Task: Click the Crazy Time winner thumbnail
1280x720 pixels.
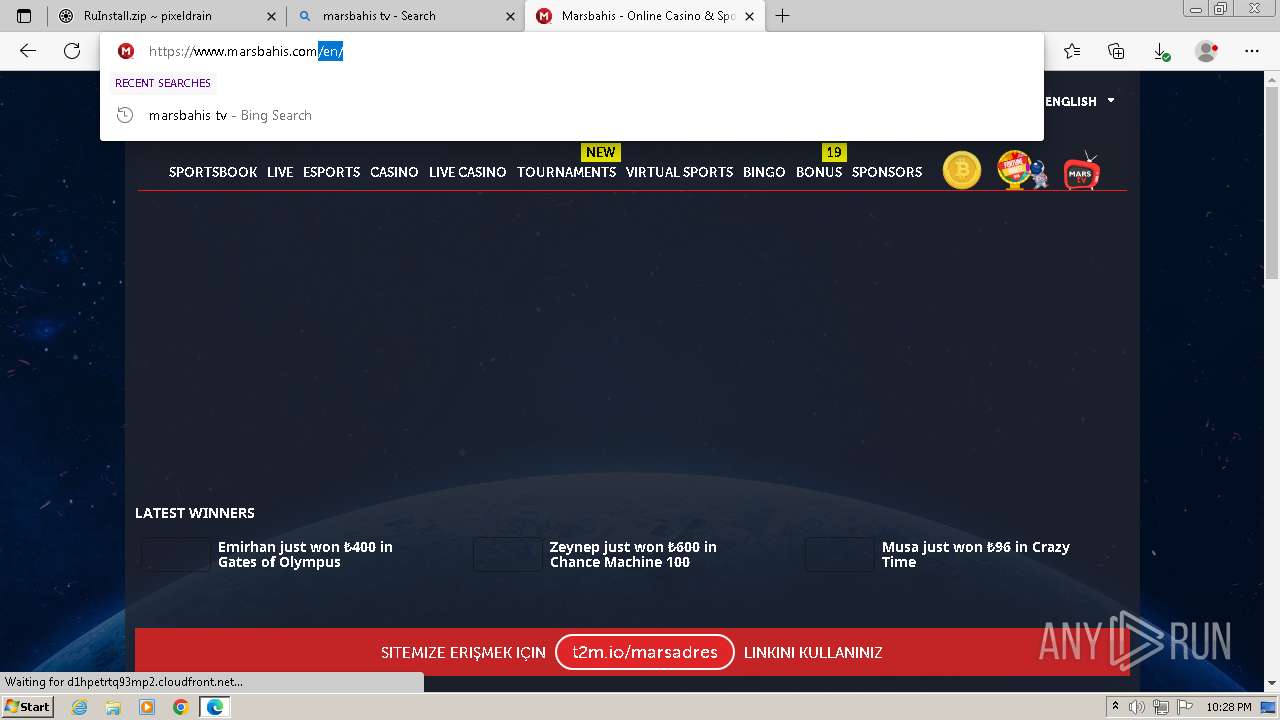Action: click(x=840, y=554)
